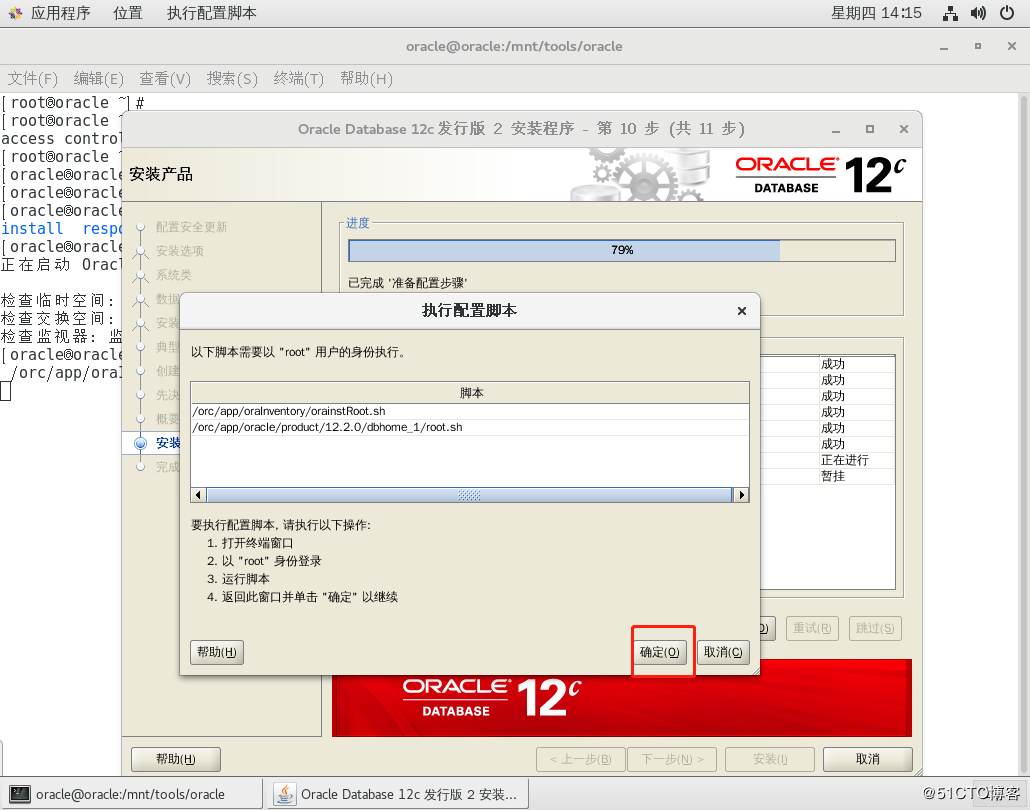Click the disabled 安装(I) button
Image resolution: width=1030 pixels, height=810 pixels.
[770, 759]
